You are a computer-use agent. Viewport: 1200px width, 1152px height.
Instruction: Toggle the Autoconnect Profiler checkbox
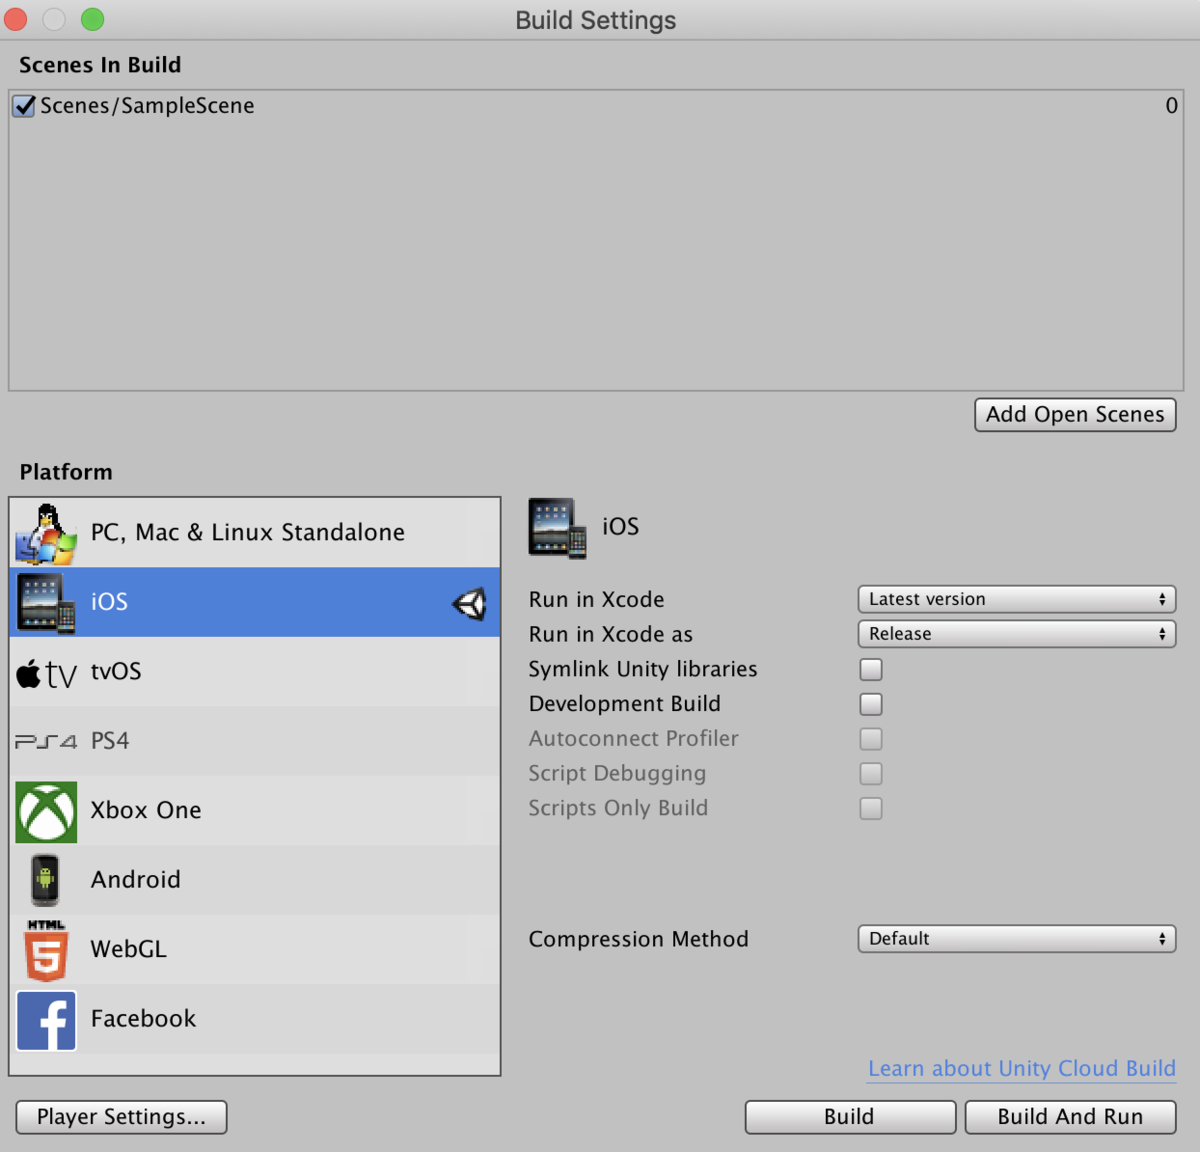[871, 739]
